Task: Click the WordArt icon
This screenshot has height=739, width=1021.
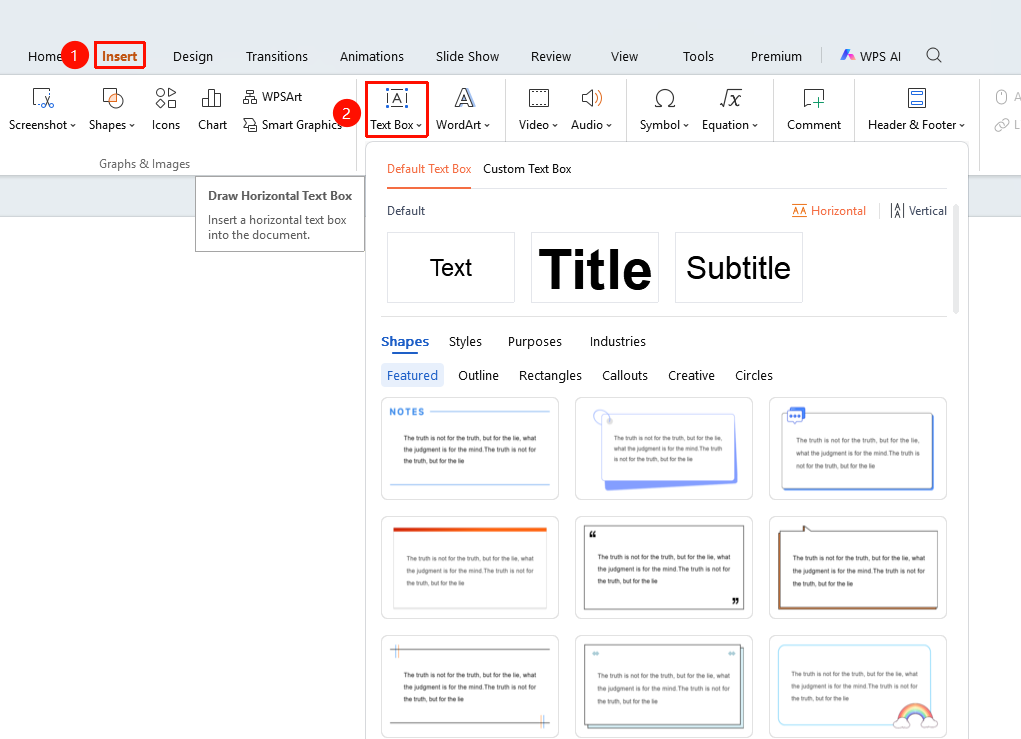Action: (464, 98)
